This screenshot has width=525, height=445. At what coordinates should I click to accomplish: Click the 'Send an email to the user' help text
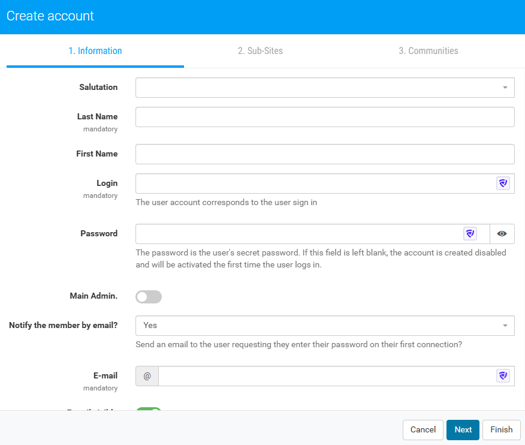click(x=299, y=345)
